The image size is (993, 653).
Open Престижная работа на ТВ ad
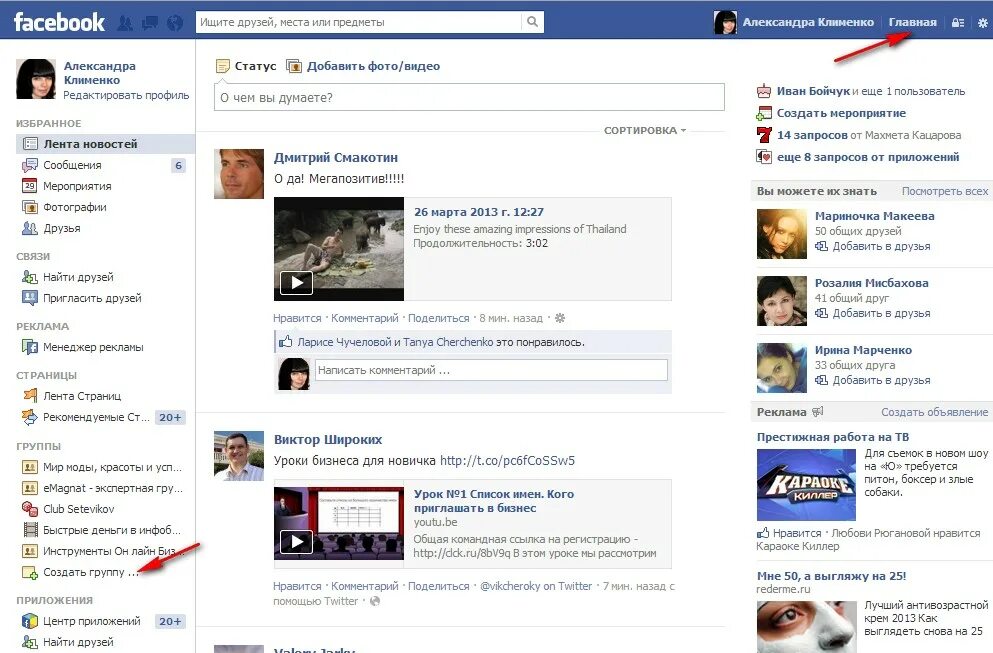[x=833, y=437]
